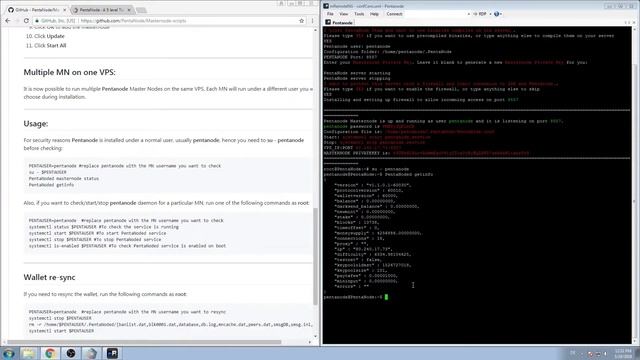Viewport: 640px width, 360px height.
Task: Close the second PentaNode browser tab
Action: click(x=129, y=10)
